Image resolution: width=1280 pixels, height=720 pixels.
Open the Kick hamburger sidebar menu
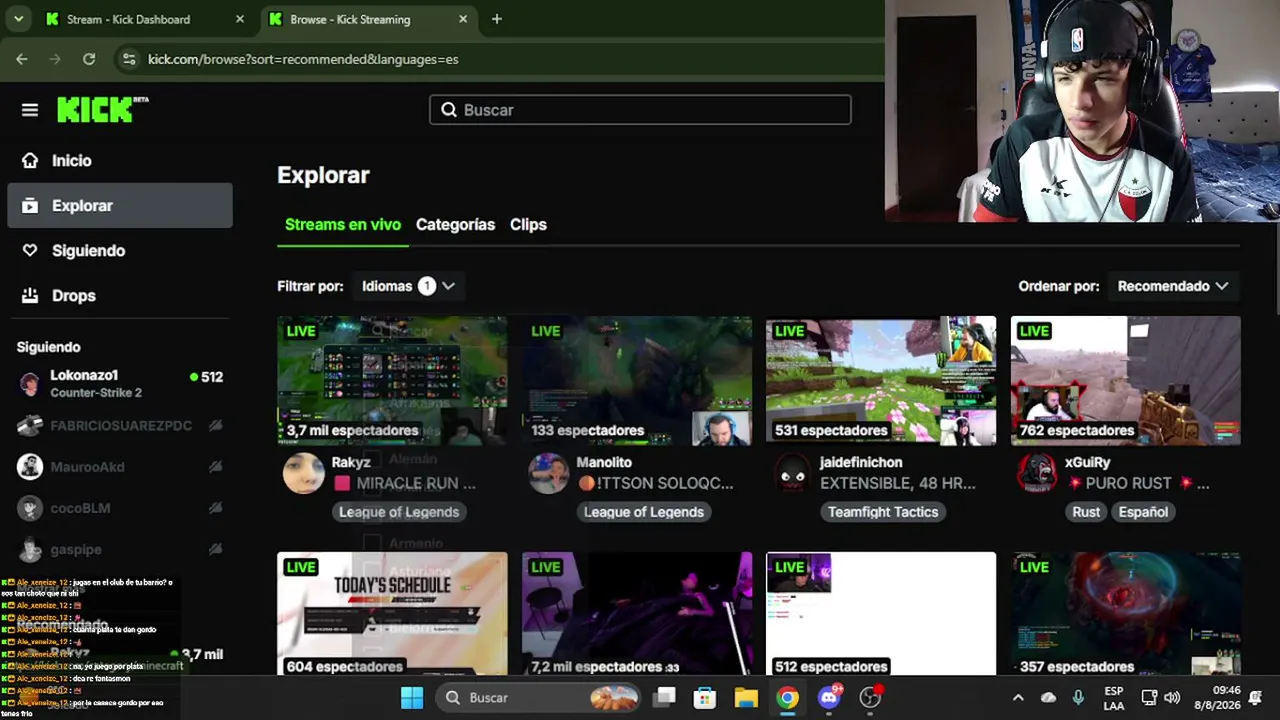point(30,110)
